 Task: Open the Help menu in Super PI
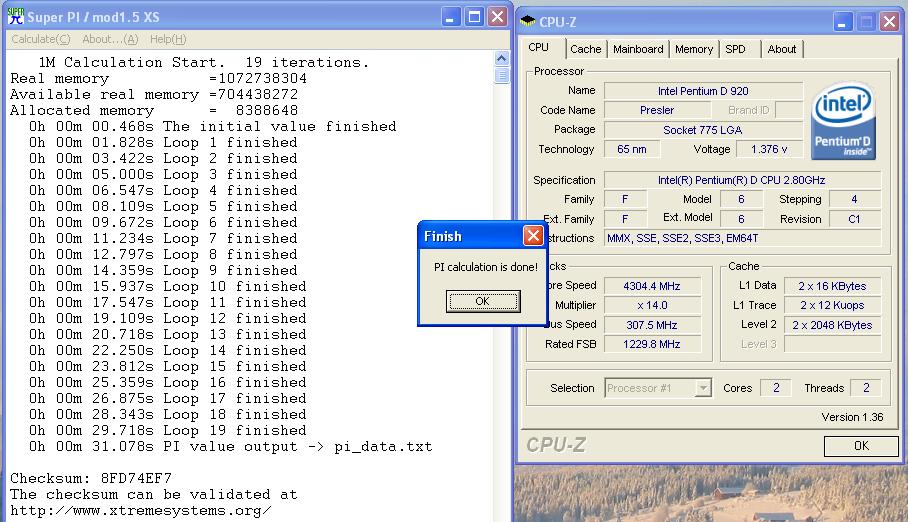pos(168,39)
